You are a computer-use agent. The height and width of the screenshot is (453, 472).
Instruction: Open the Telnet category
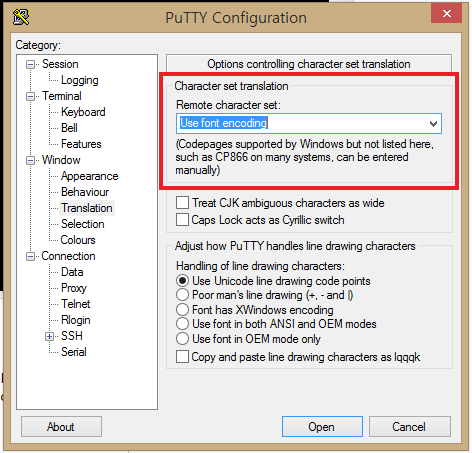[75, 304]
